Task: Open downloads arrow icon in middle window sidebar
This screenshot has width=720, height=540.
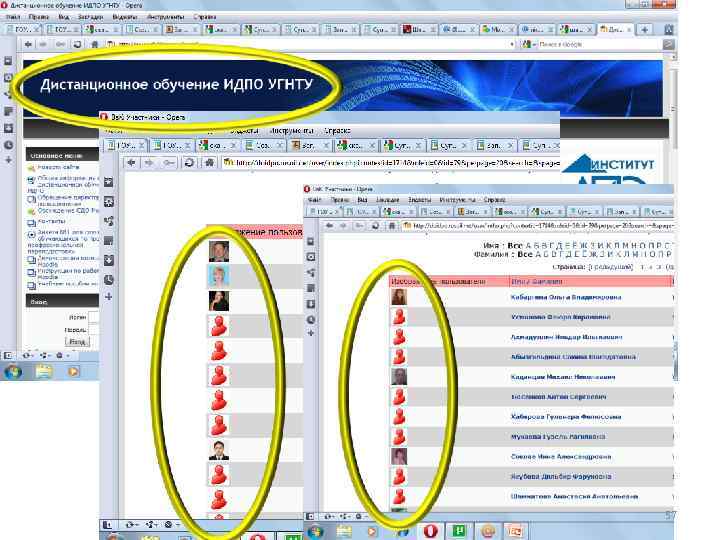Action: [109, 260]
